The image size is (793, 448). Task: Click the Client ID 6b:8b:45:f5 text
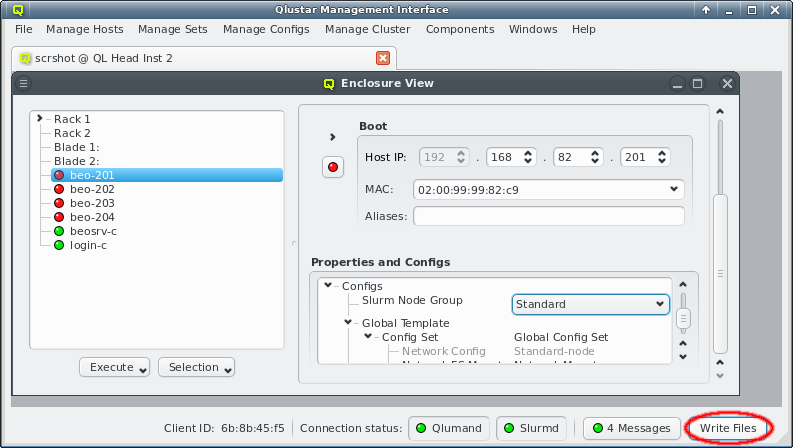(224, 428)
